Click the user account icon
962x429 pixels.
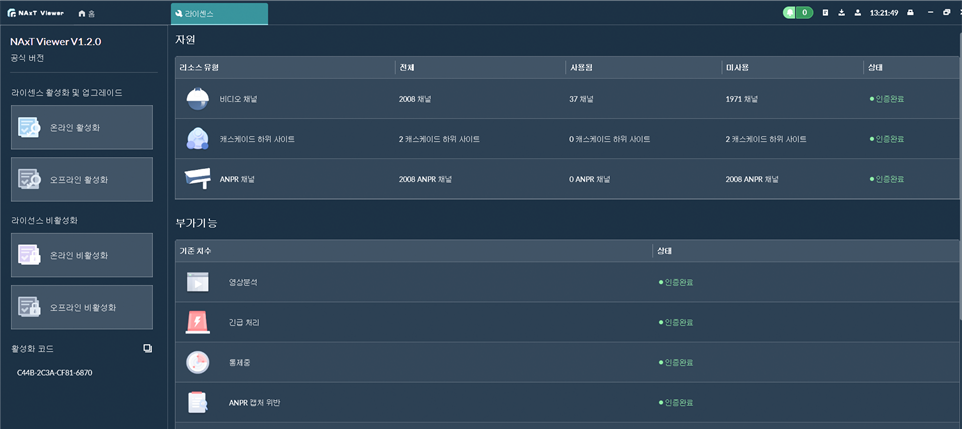pos(857,13)
